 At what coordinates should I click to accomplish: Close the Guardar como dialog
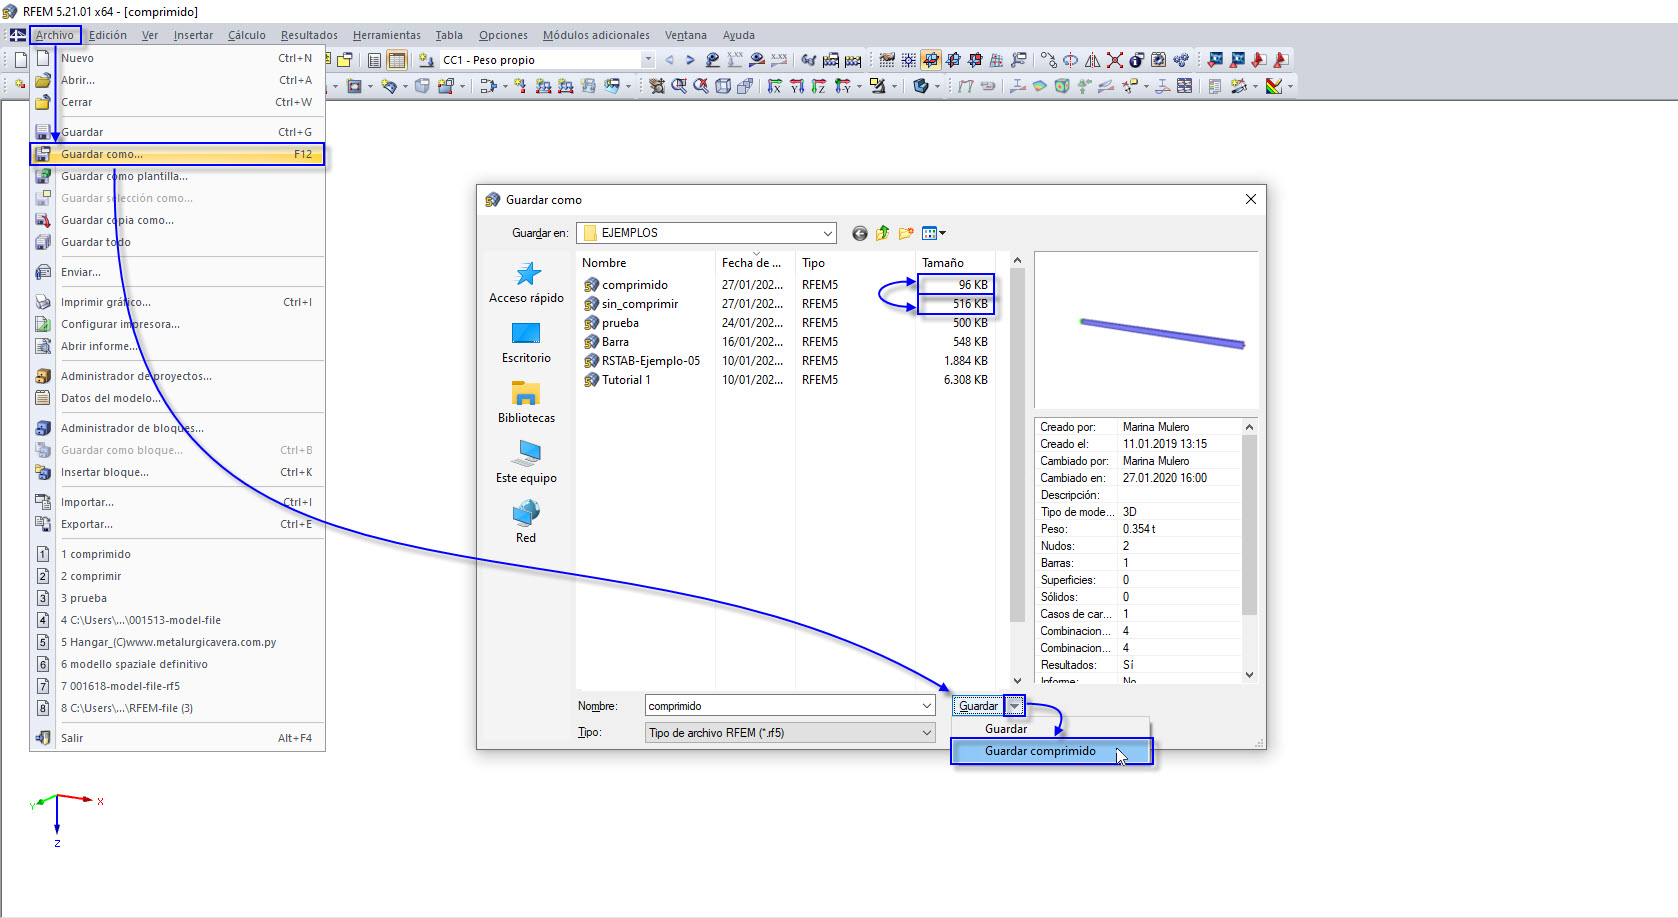(1250, 199)
